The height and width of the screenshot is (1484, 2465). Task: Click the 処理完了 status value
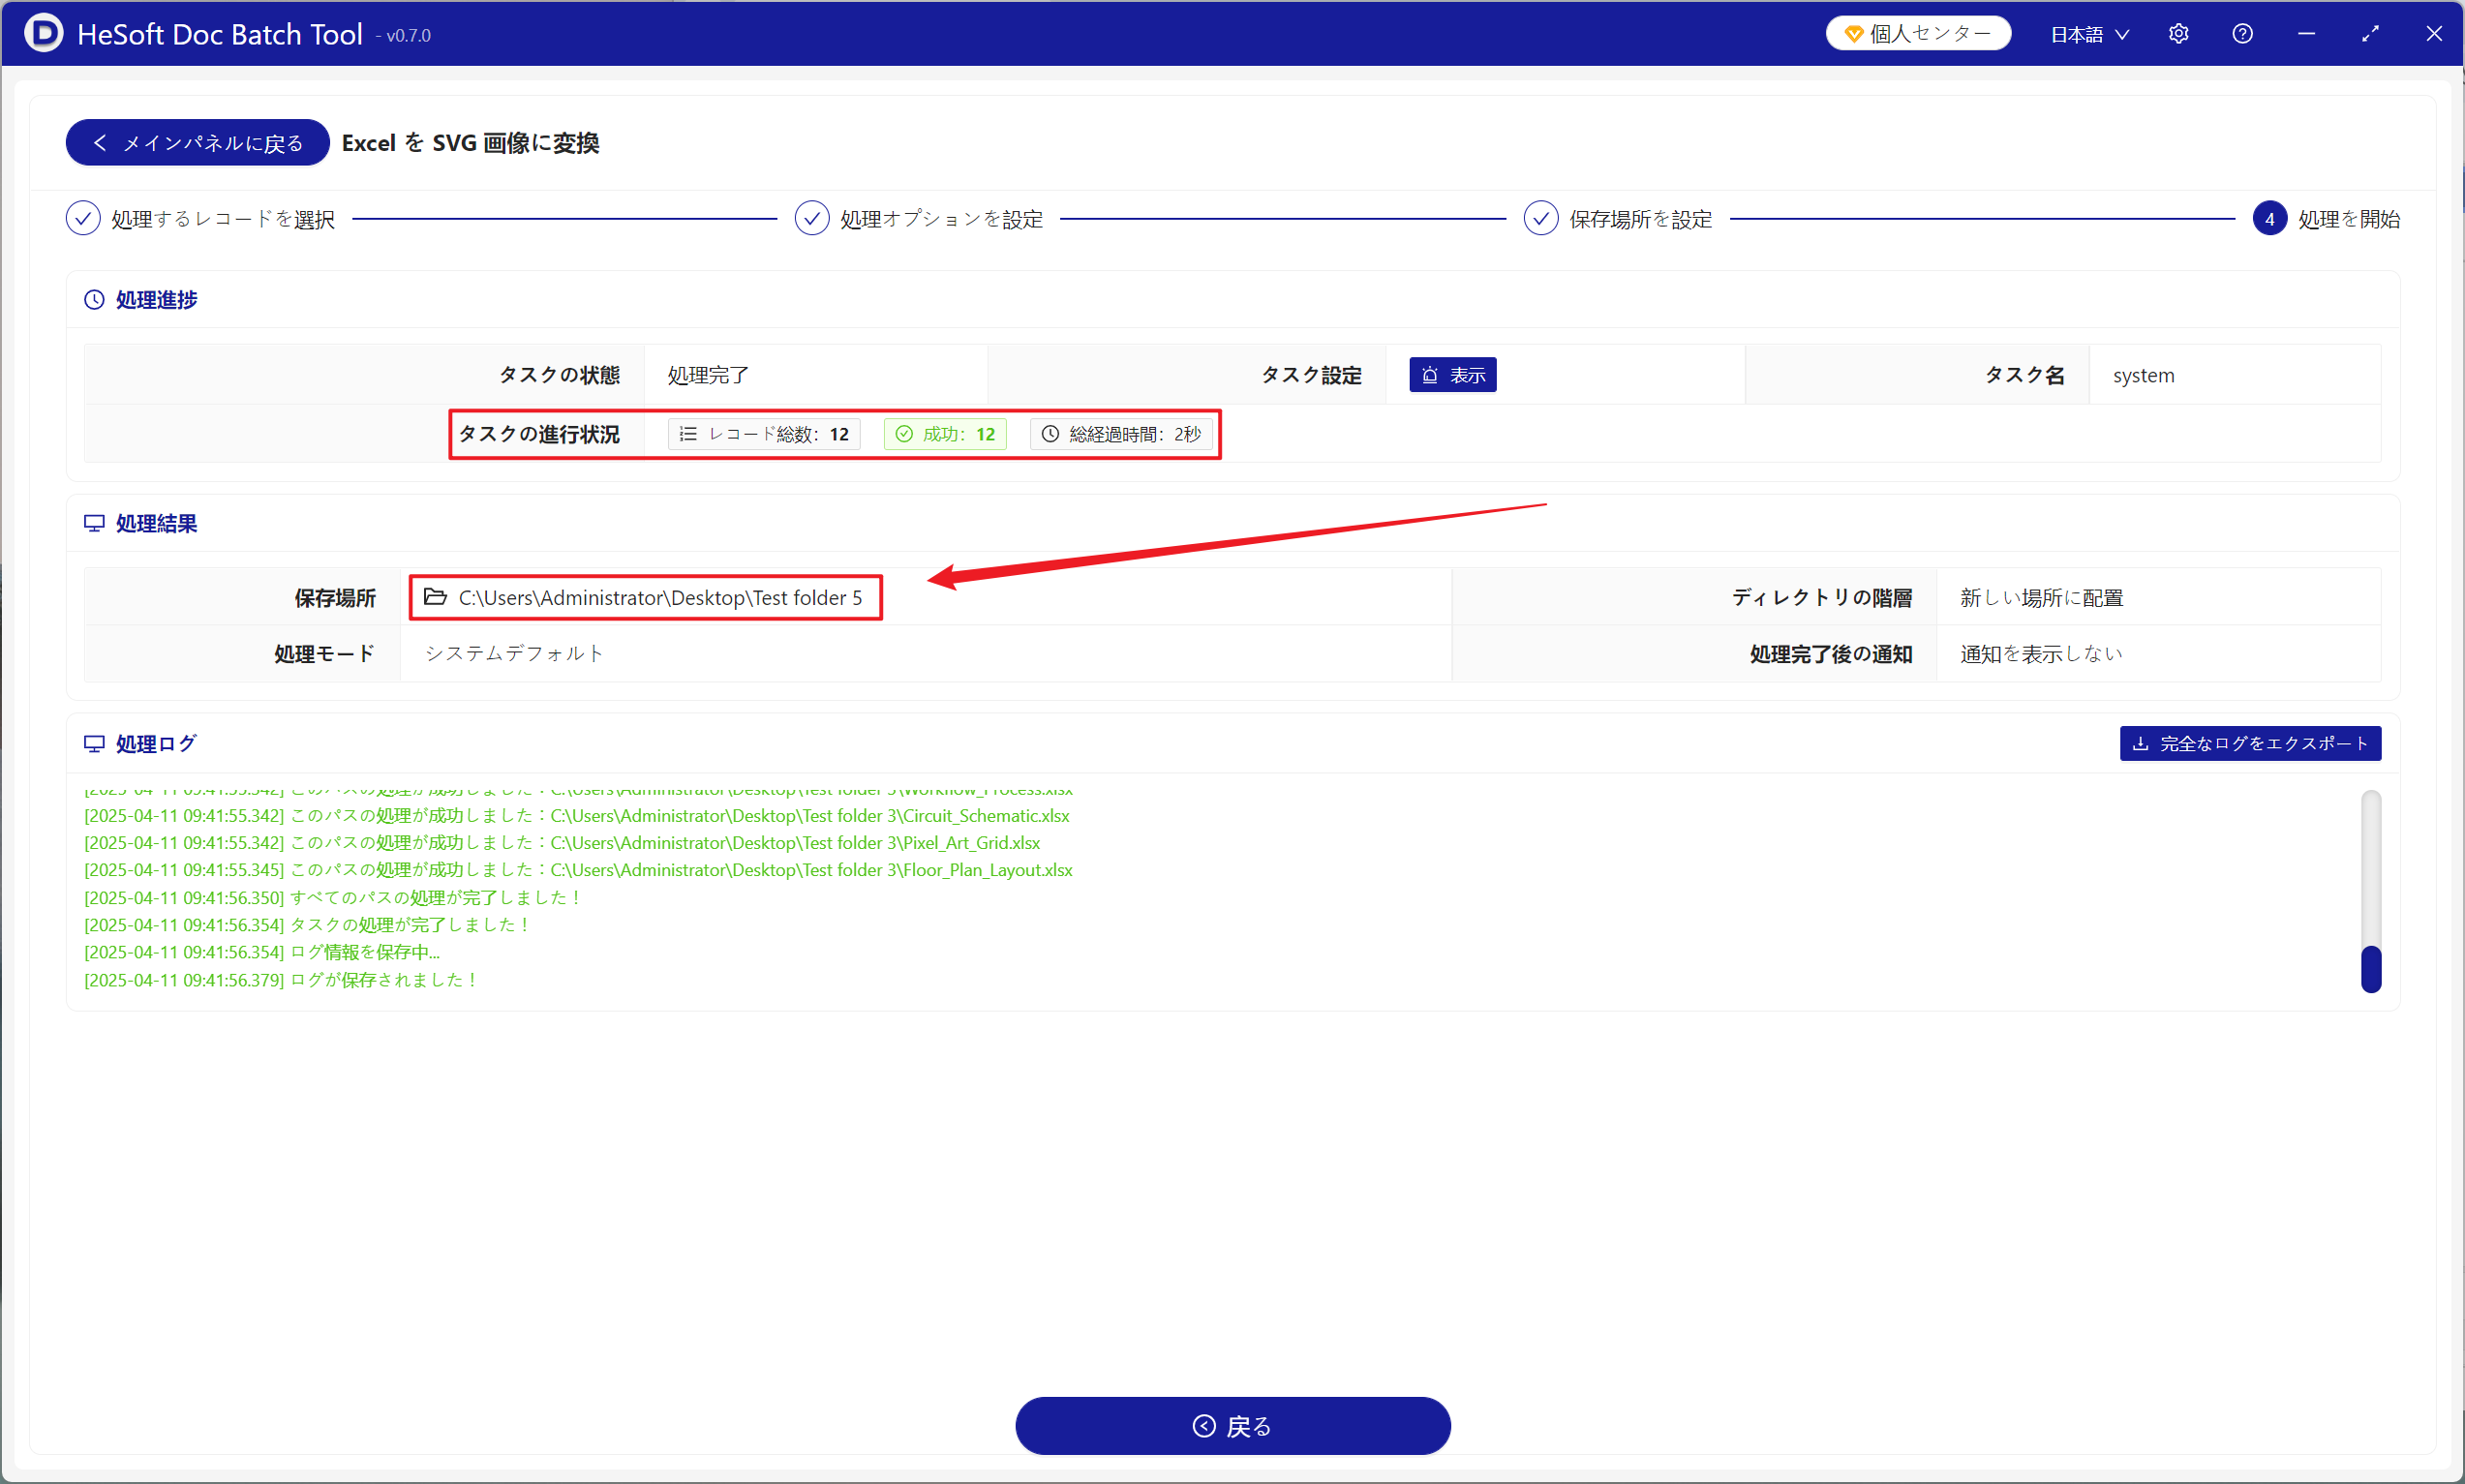tap(707, 375)
